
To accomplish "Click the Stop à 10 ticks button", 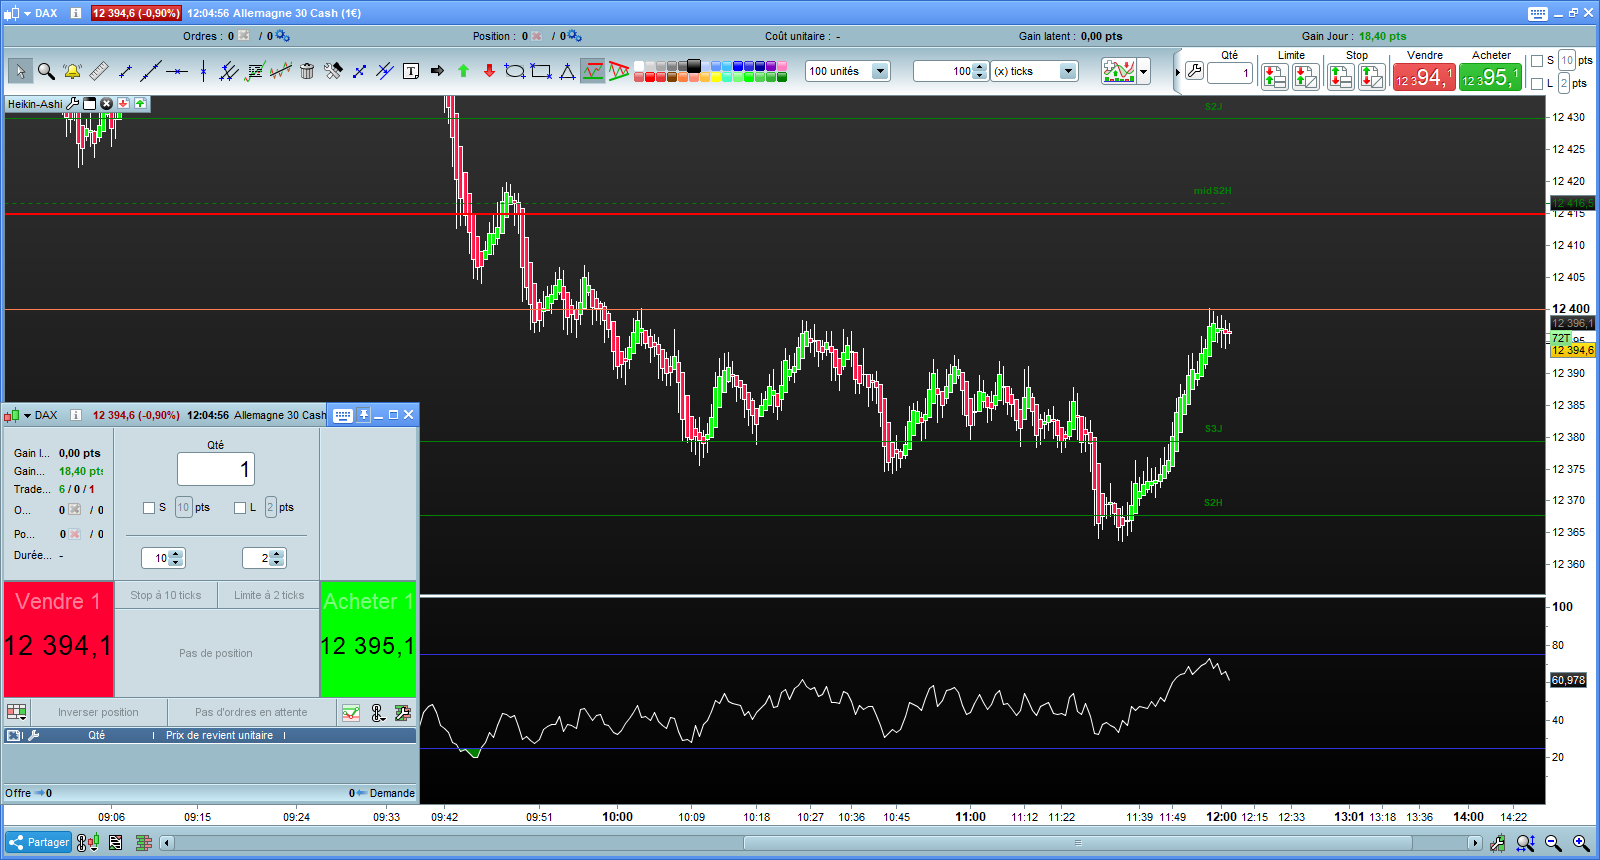I will (166, 595).
